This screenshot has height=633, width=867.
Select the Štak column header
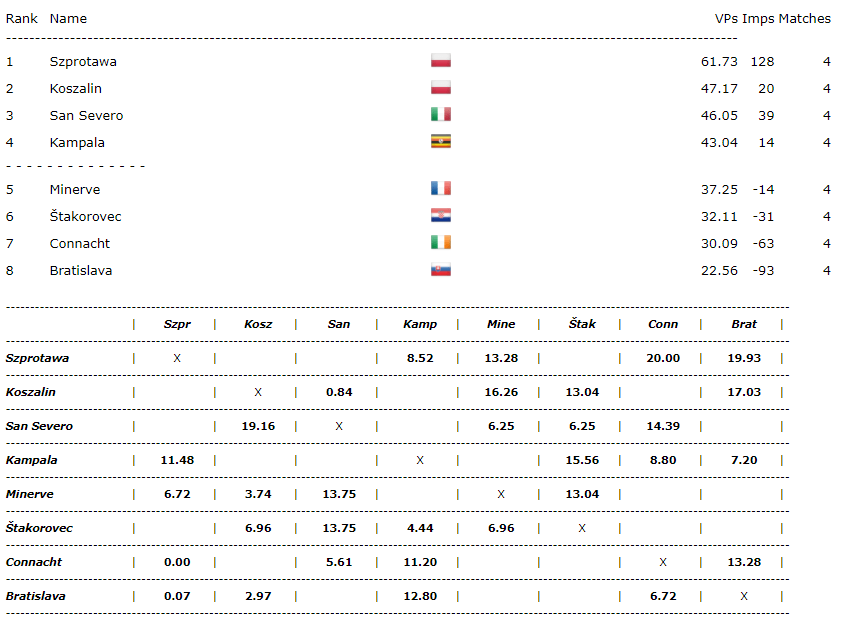coord(582,324)
